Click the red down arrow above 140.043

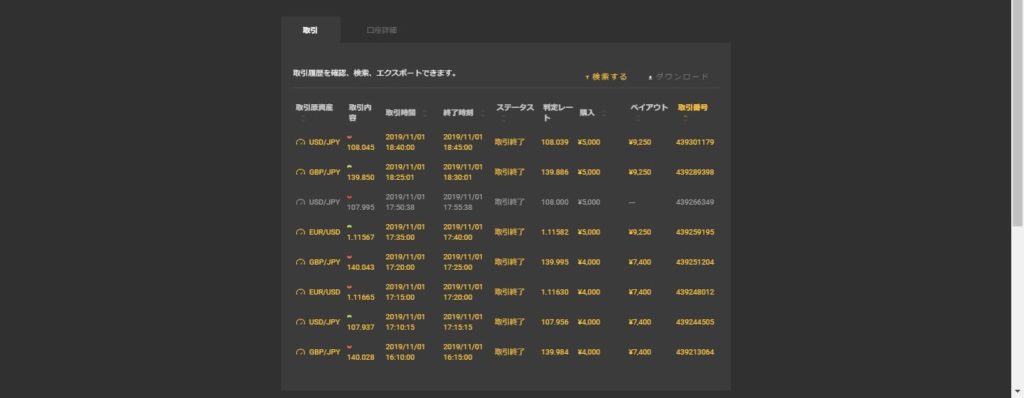point(349,257)
